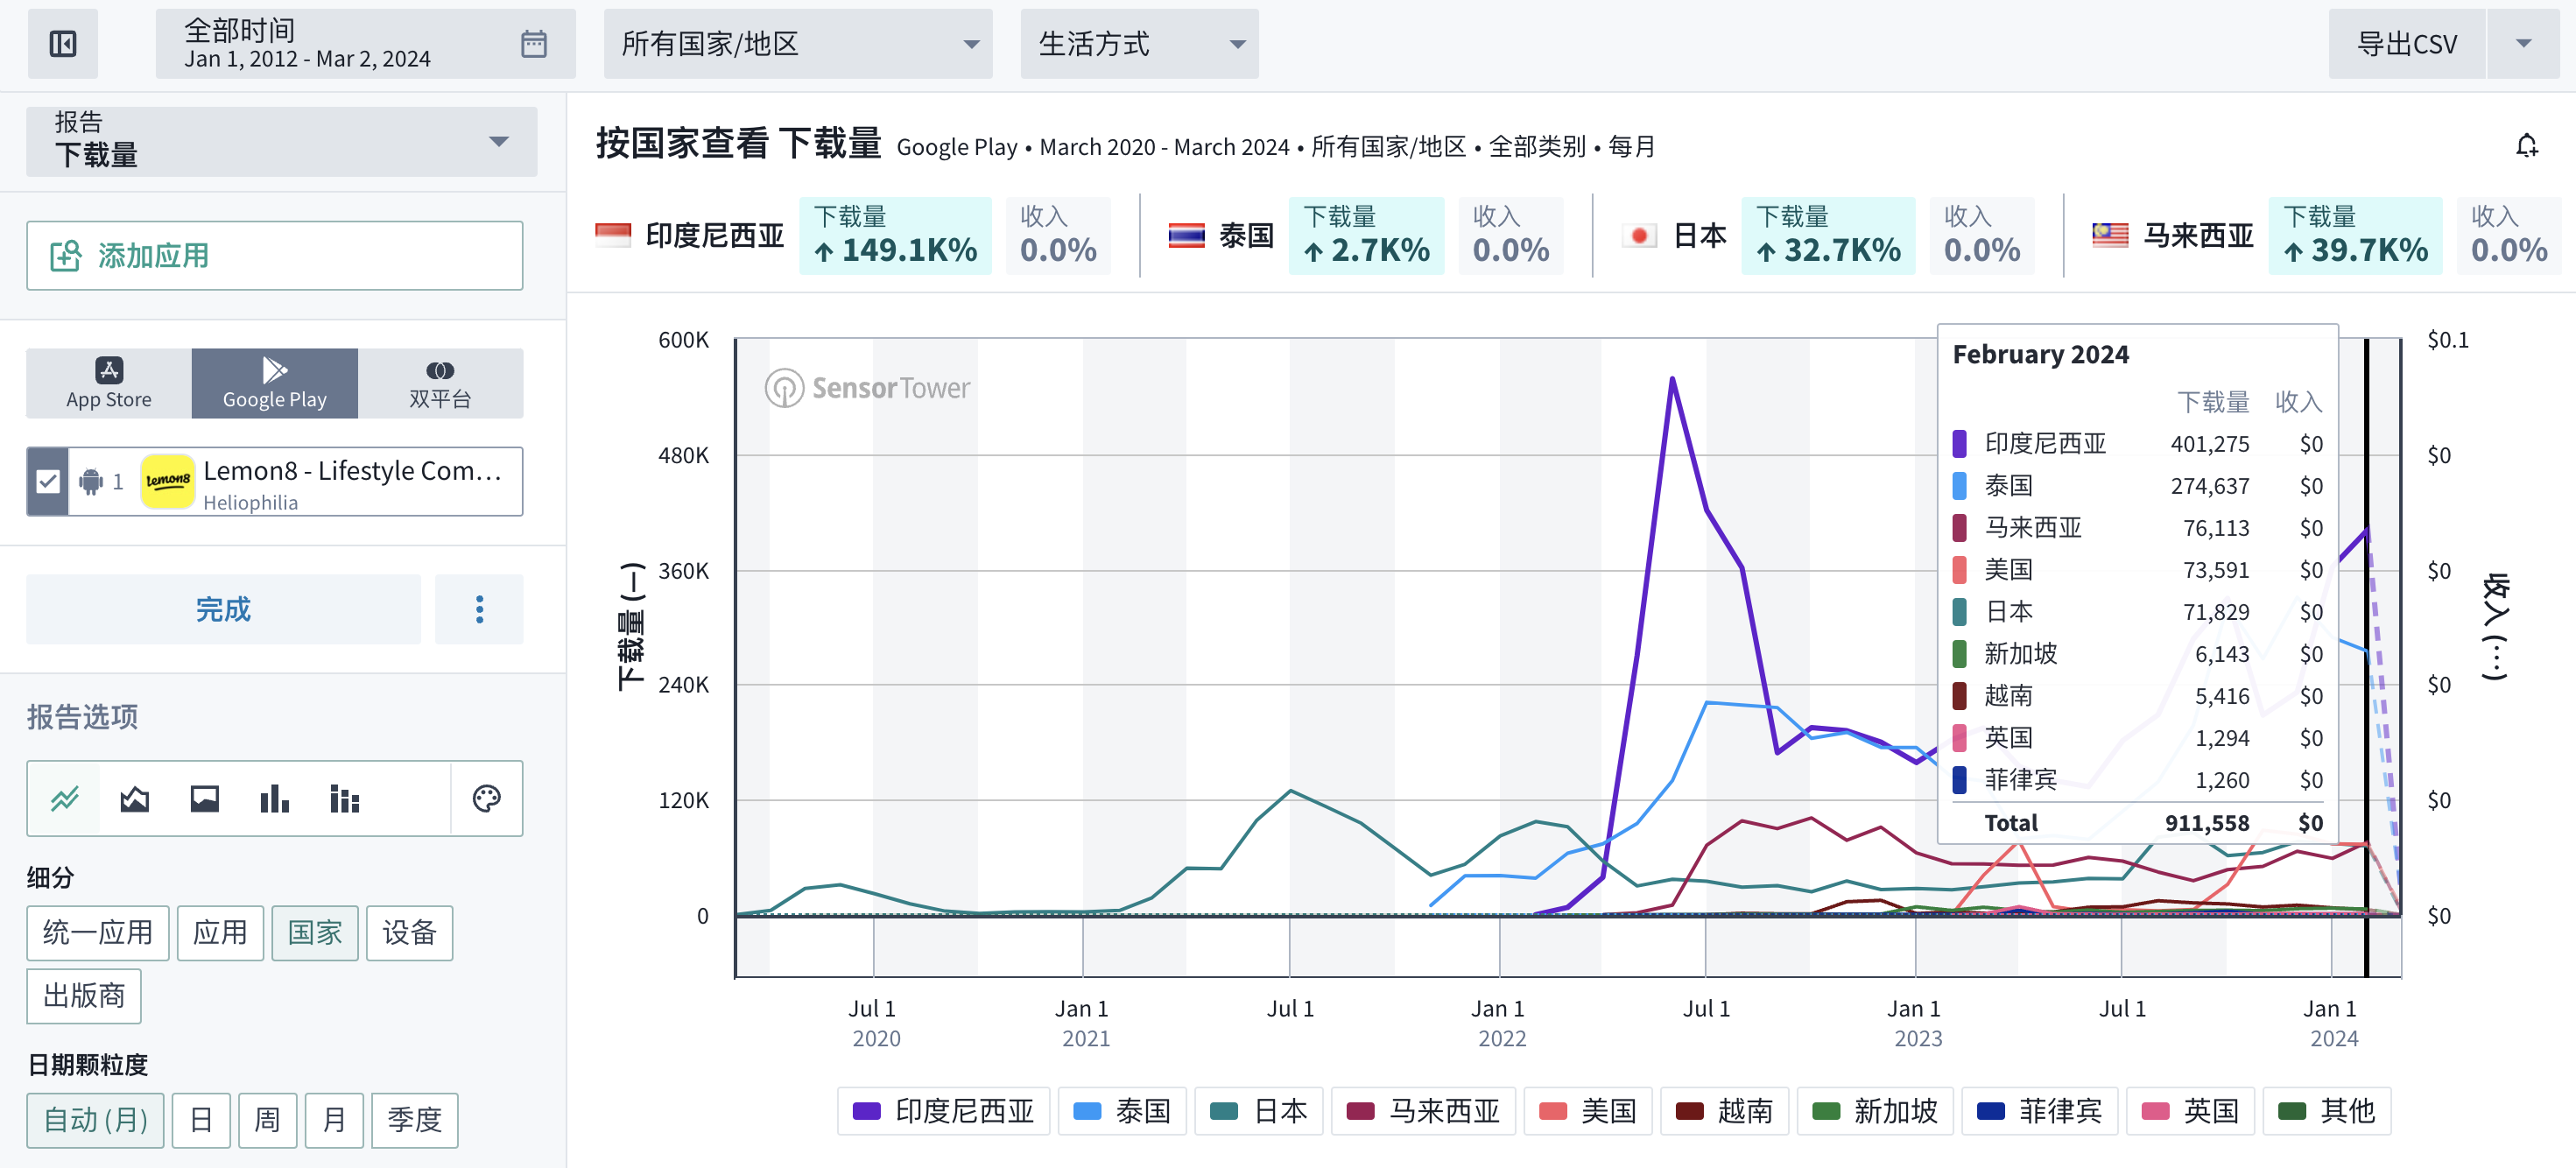
Task: Click the alert bell icon
Action: tap(2526, 146)
